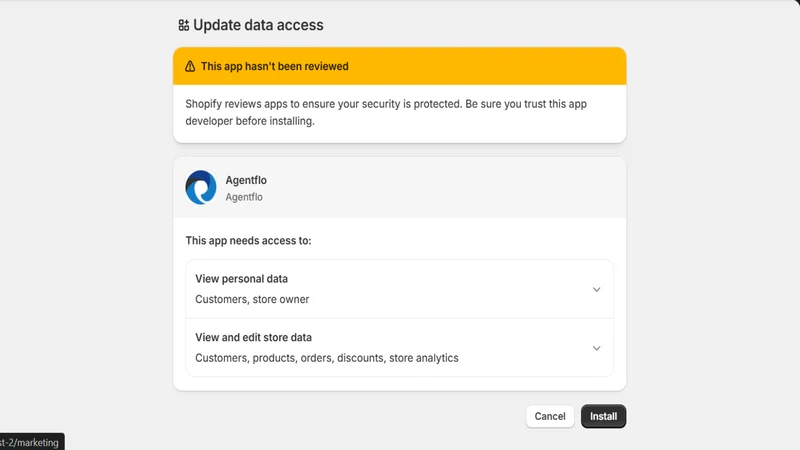Open the View and edit store data row
Viewport: 800px width, 450px height.
tap(399, 347)
